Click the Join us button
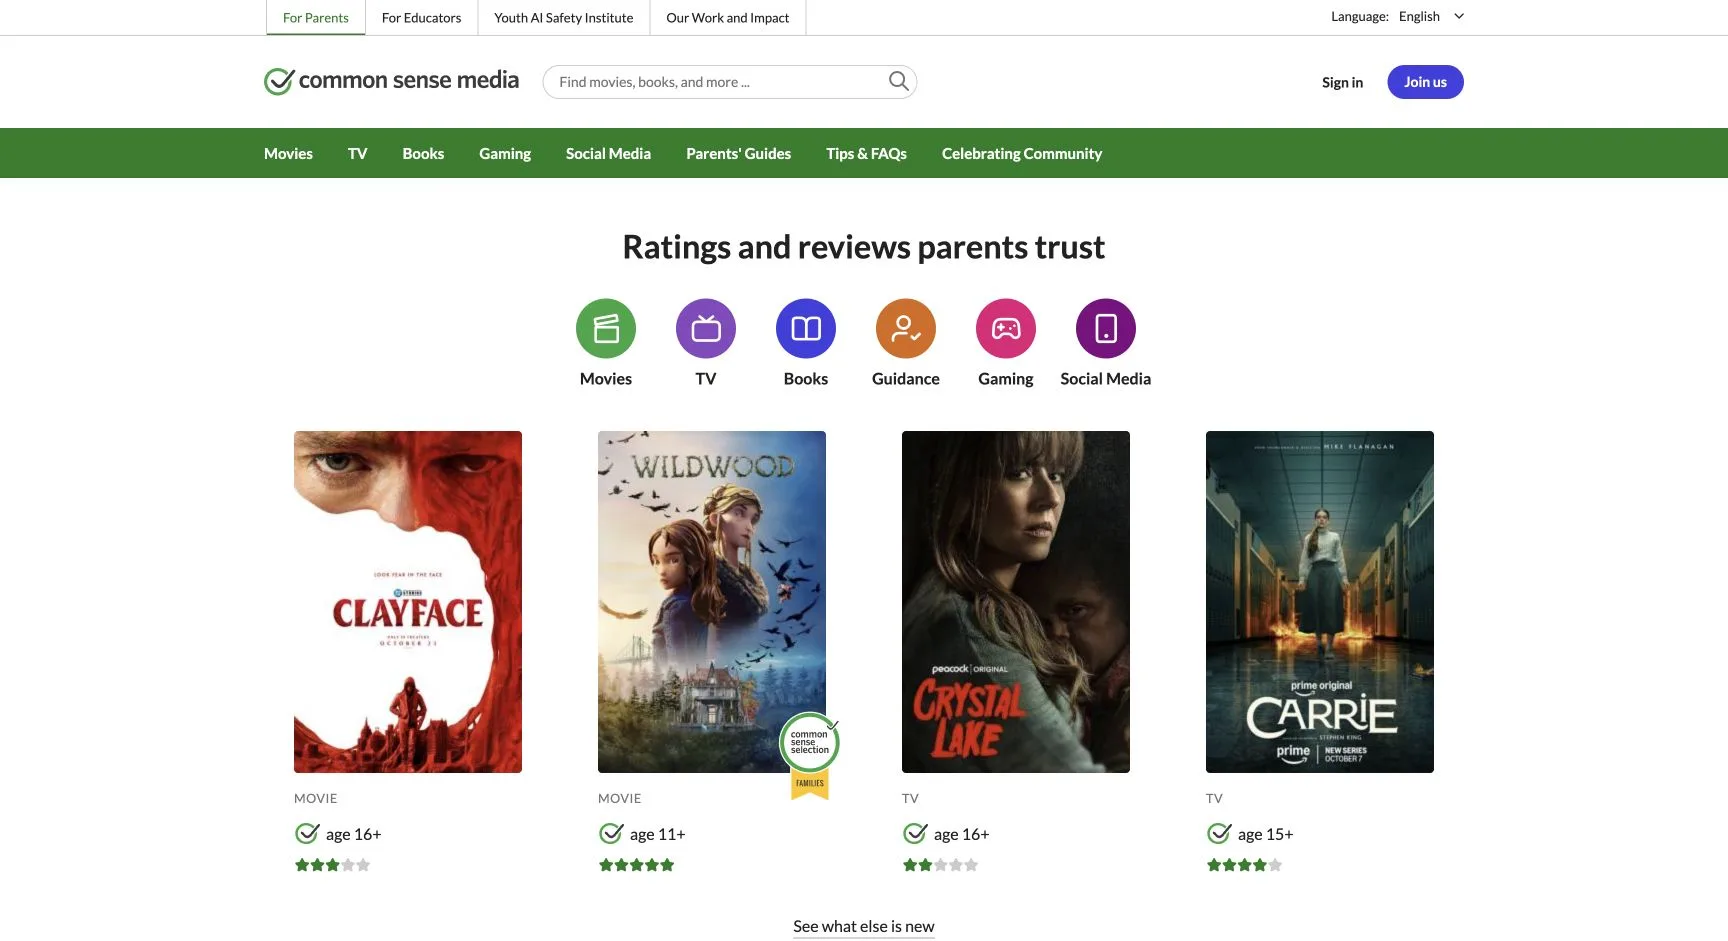This screenshot has height=941, width=1728. [1425, 82]
